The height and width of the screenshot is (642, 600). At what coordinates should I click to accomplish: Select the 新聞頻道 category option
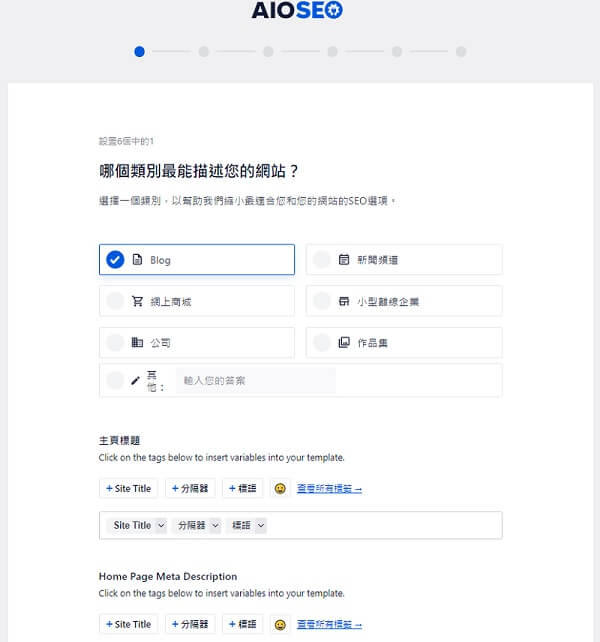pyautogui.click(x=404, y=260)
